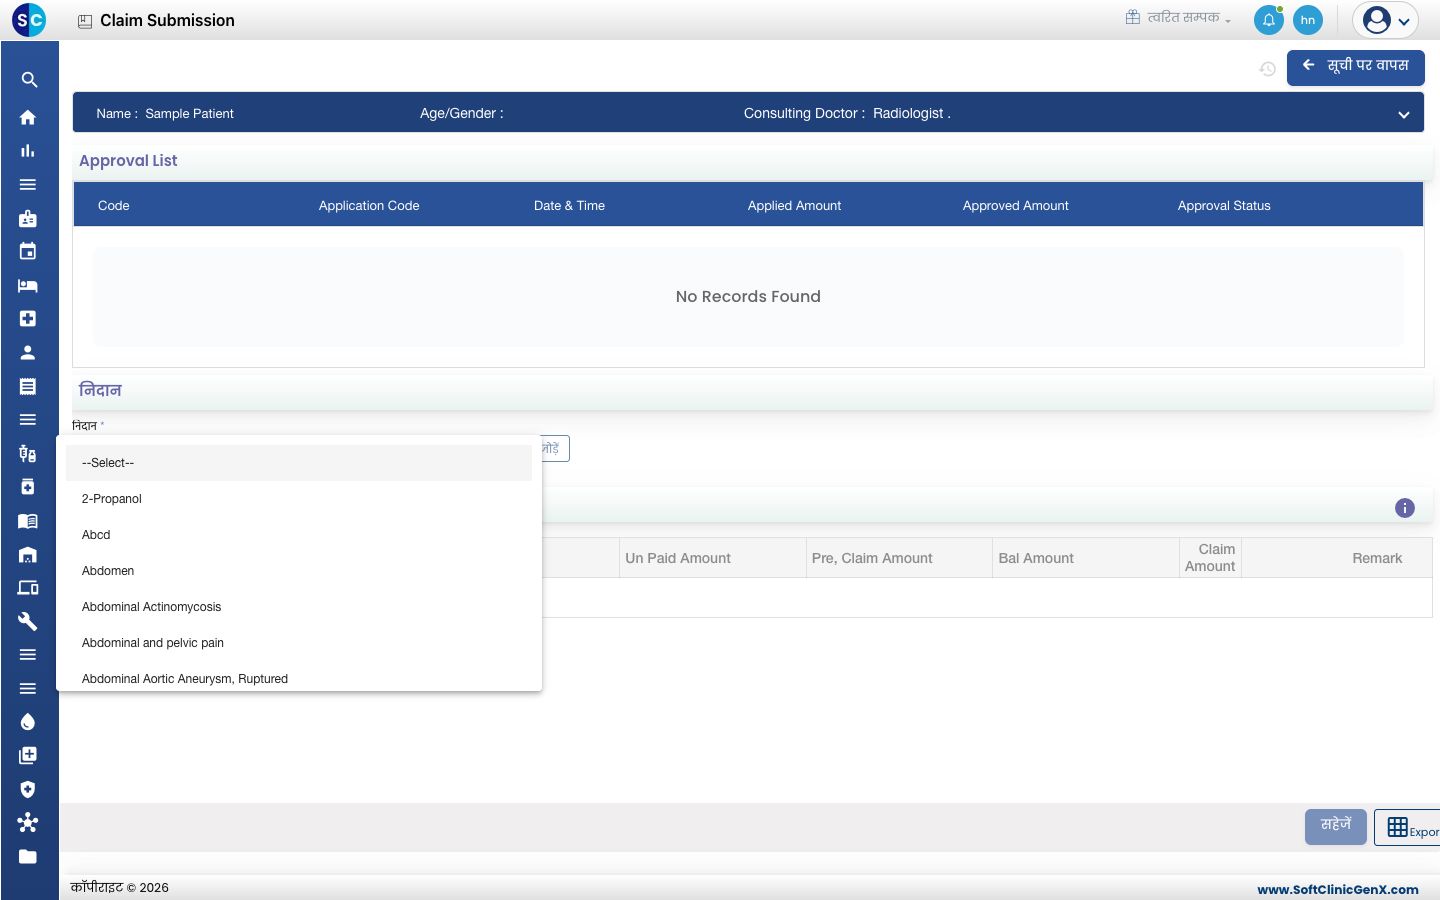Click the wrench tools icon
Image resolution: width=1440 pixels, height=900 pixels.
click(x=28, y=621)
